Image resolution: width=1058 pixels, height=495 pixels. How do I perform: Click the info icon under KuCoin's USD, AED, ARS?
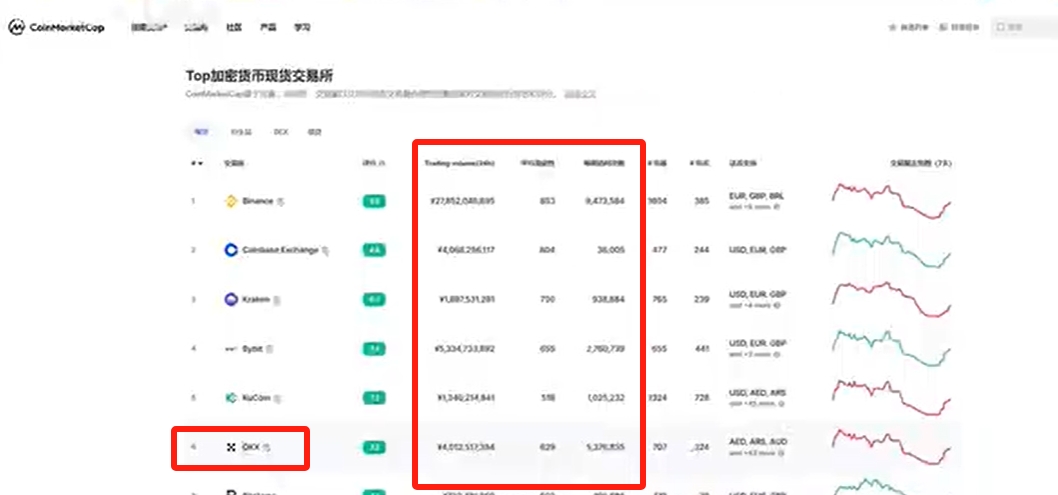(780, 404)
